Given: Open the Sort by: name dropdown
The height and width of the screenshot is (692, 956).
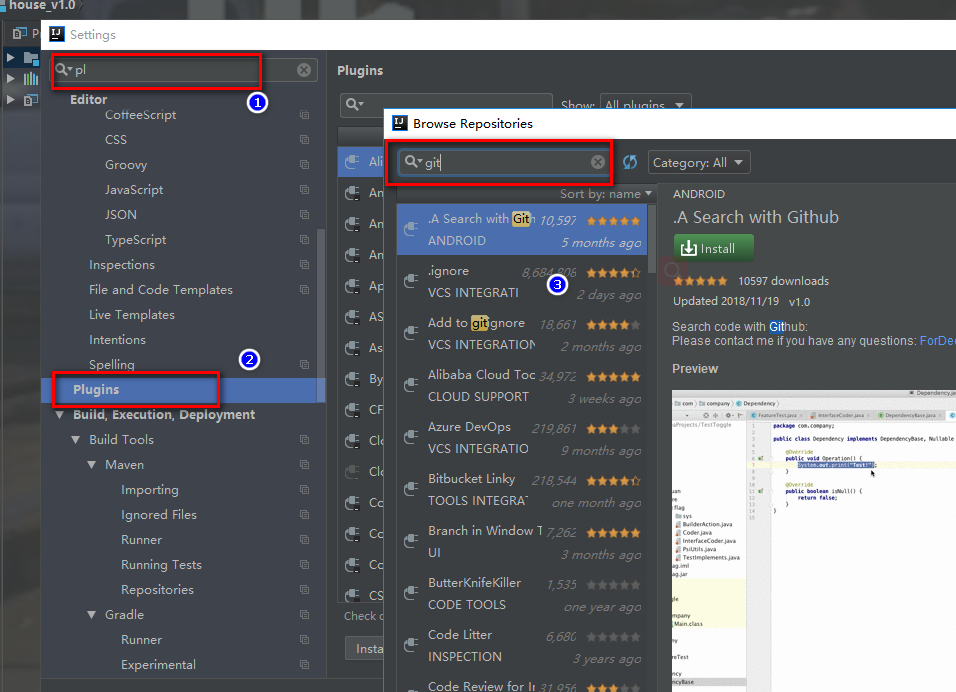Looking at the screenshot, I should pos(605,194).
